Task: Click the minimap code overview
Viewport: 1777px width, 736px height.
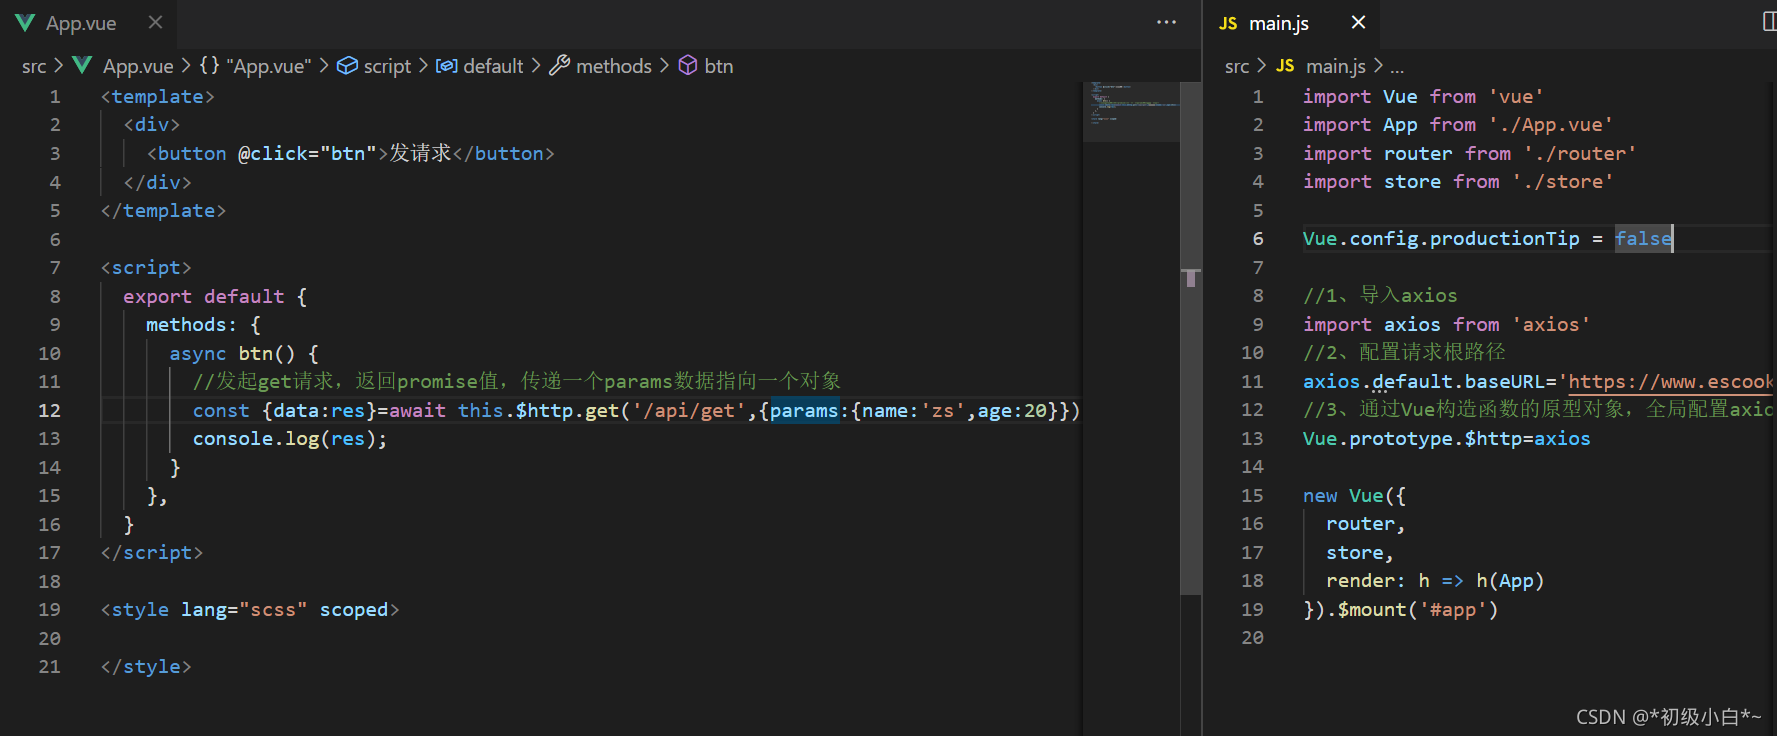Action: click(x=1131, y=111)
